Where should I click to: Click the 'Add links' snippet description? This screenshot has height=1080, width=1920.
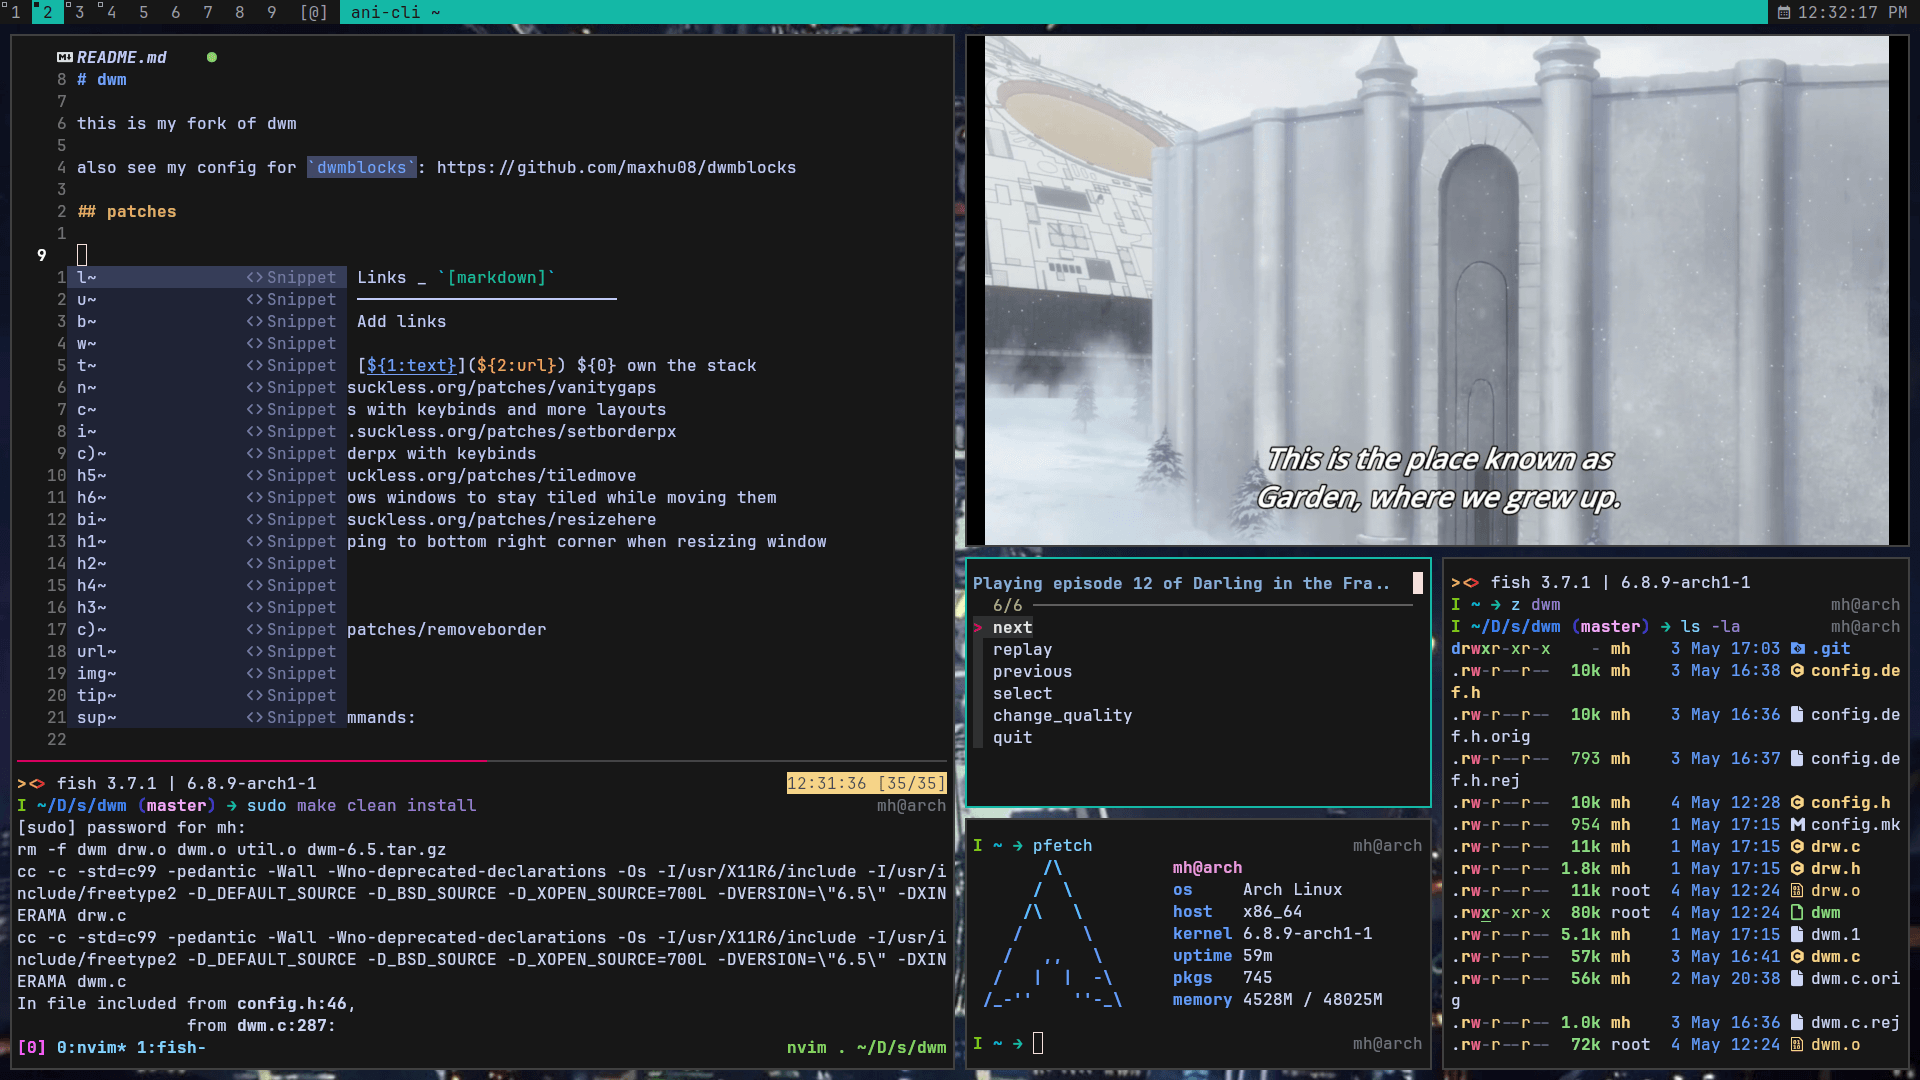pyautogui.click(x=402, y=321)
